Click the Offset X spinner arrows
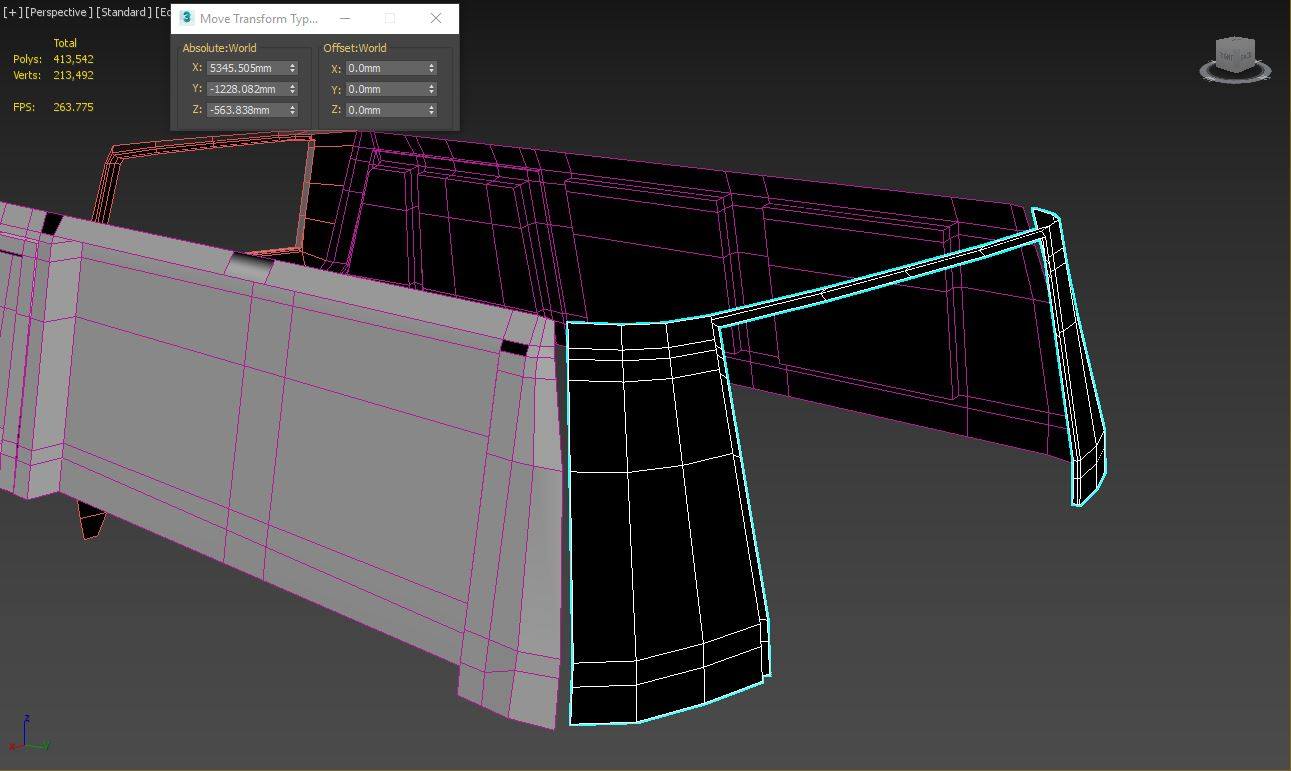This screenshot has width=1291, height=771. coord(431,68)
